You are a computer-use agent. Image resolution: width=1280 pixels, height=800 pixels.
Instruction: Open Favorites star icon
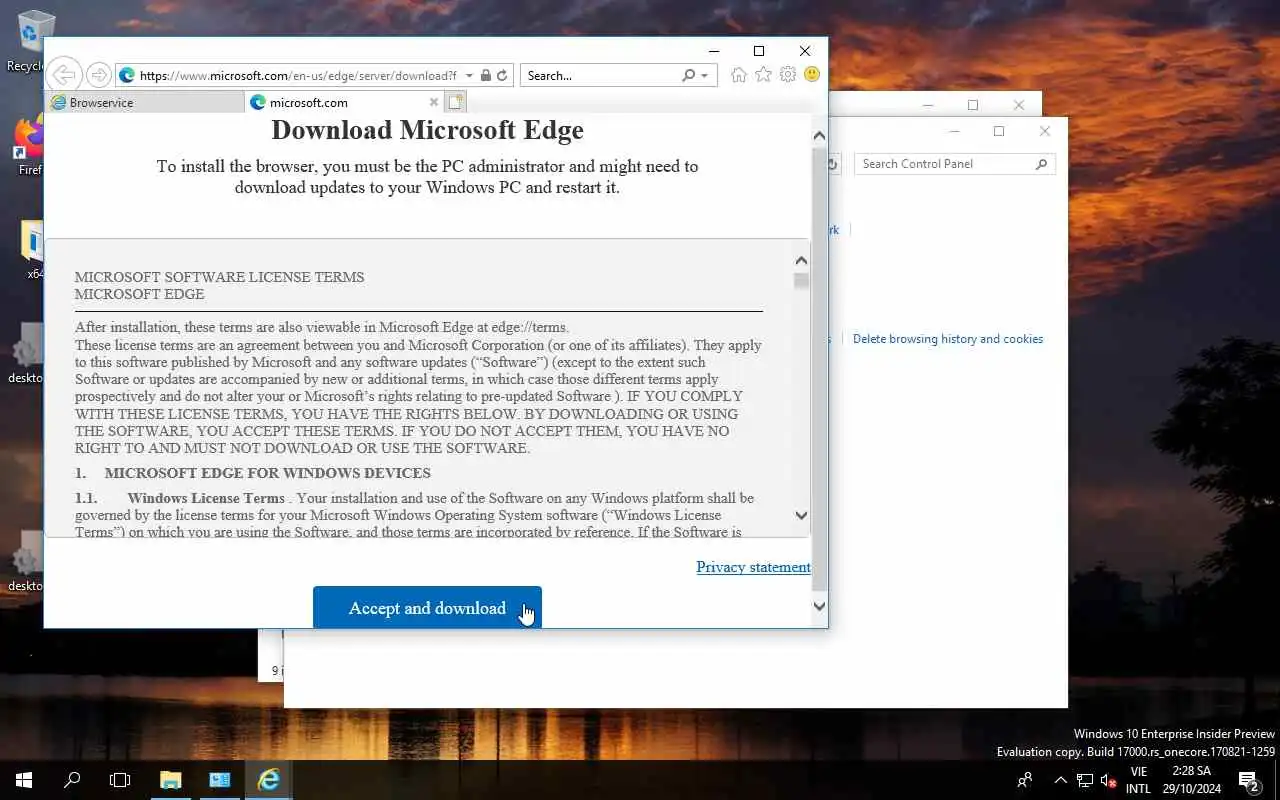coord(763,75)
